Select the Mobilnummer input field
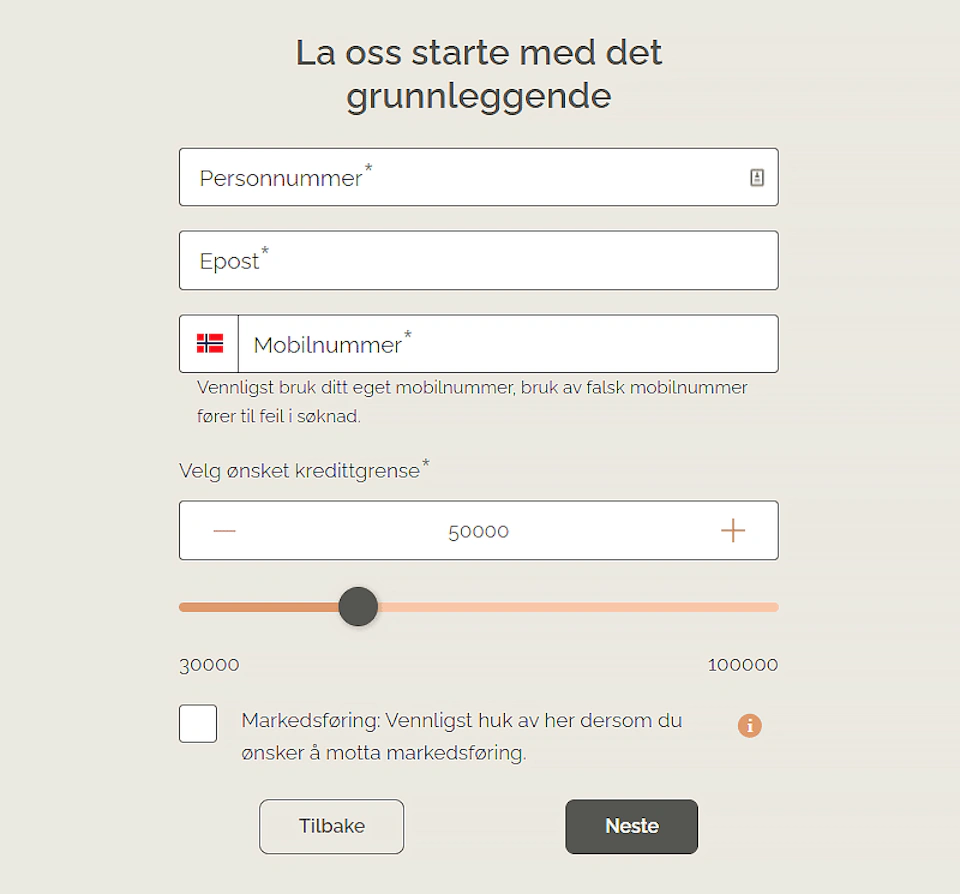Image resolution: width=960 pixels, height=894 pixels. (x=507, y=345)
